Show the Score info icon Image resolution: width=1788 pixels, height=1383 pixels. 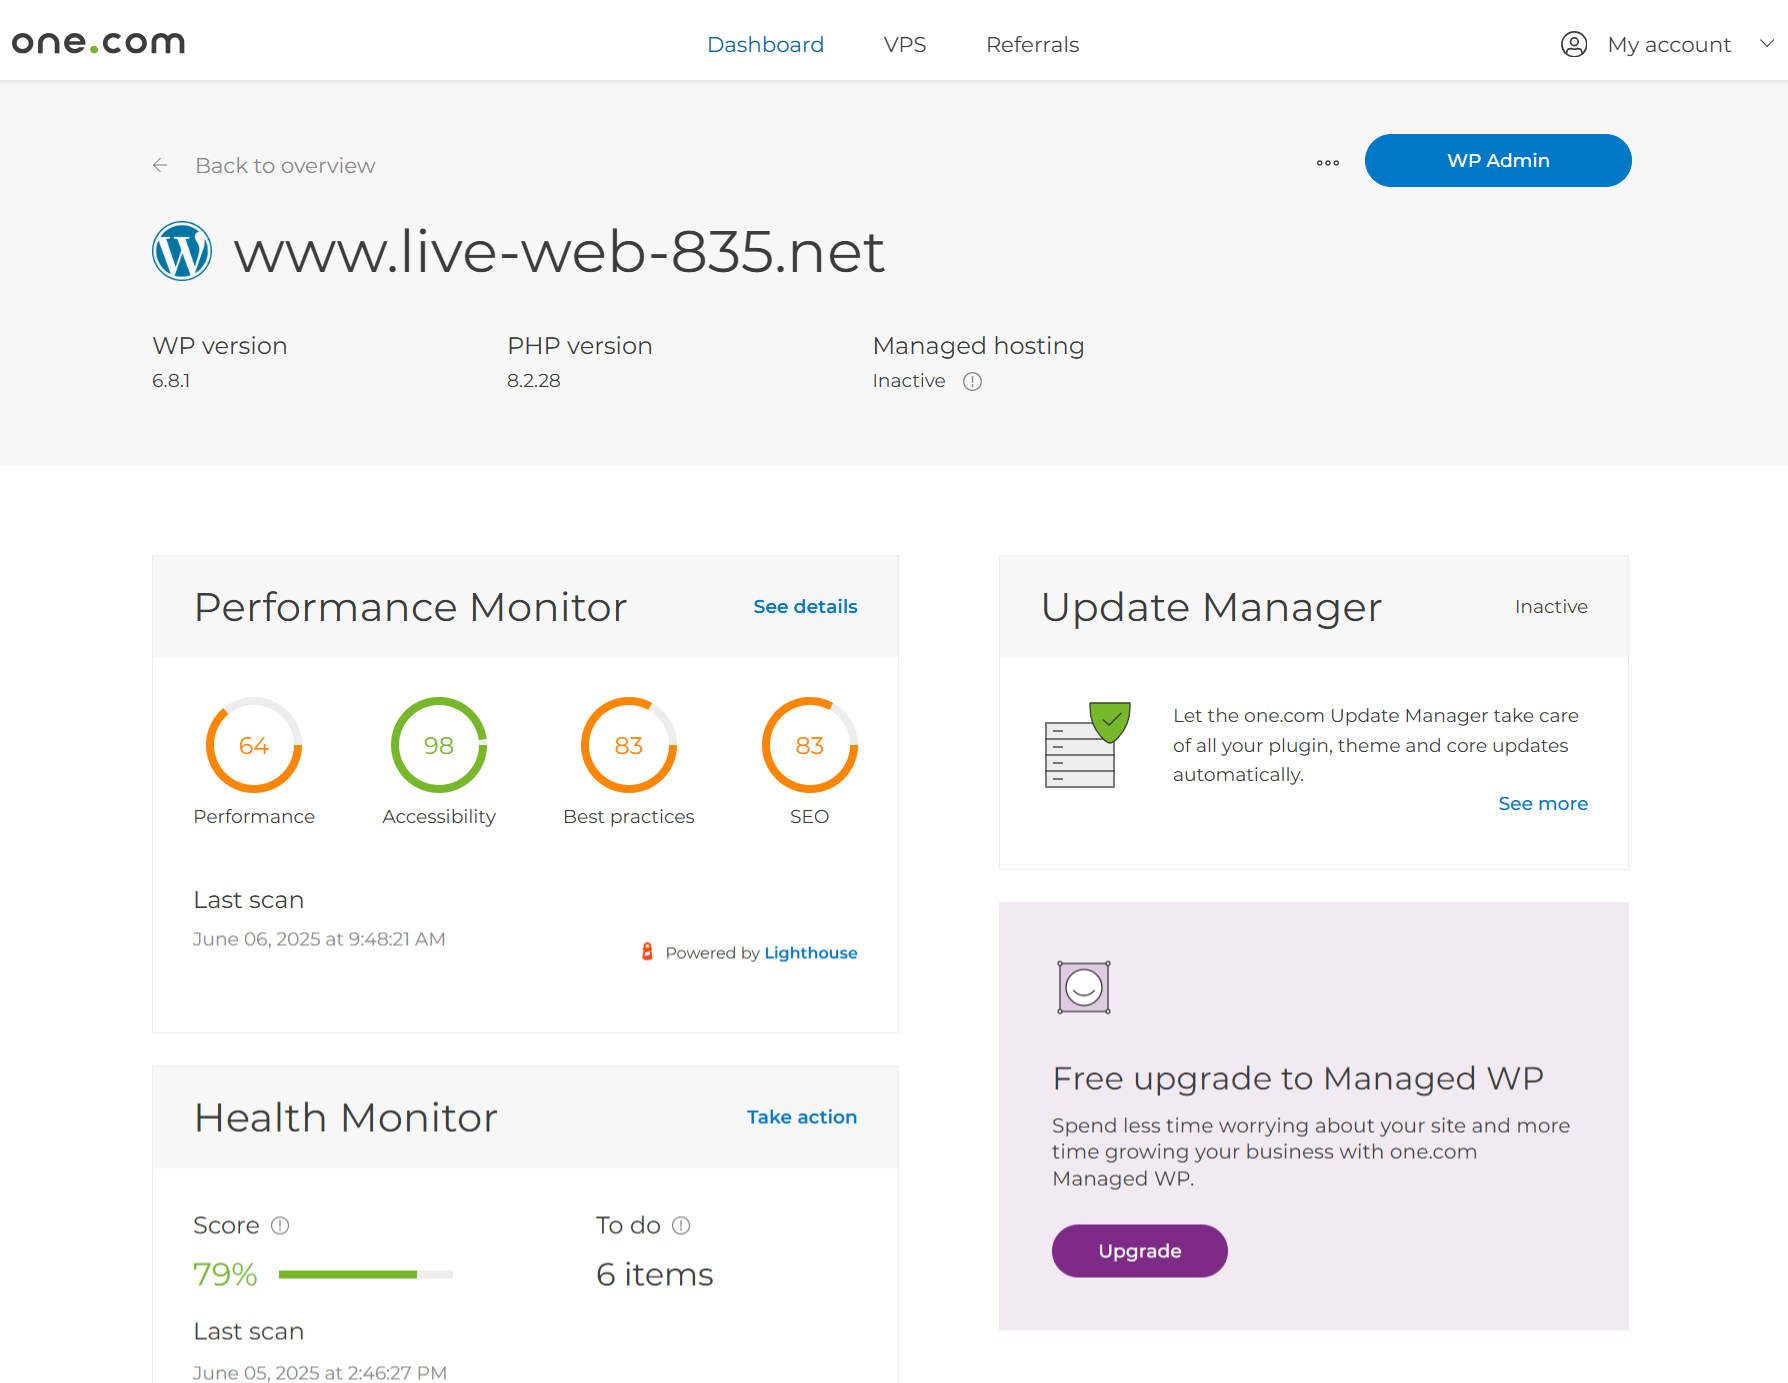pyautogui.click(x=280, y=1225)
